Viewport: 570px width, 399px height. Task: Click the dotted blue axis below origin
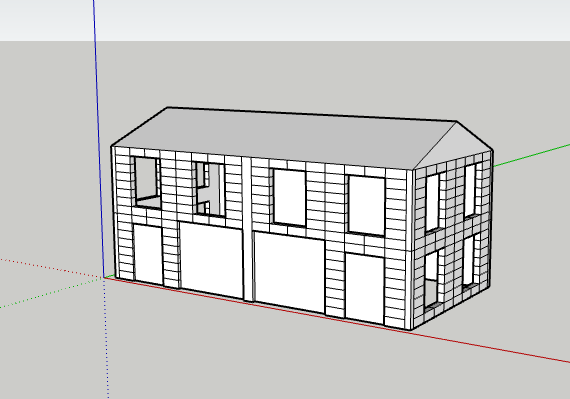click(x=107, y=338)
